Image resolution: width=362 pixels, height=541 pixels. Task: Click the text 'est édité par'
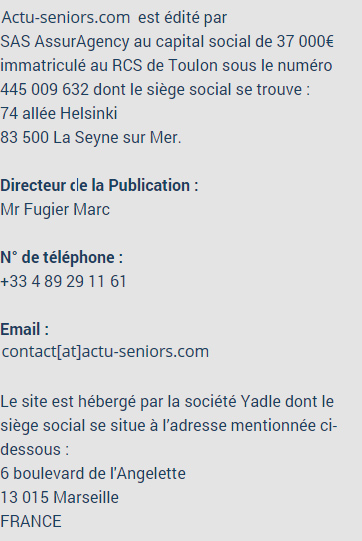[x=183, y=18]
